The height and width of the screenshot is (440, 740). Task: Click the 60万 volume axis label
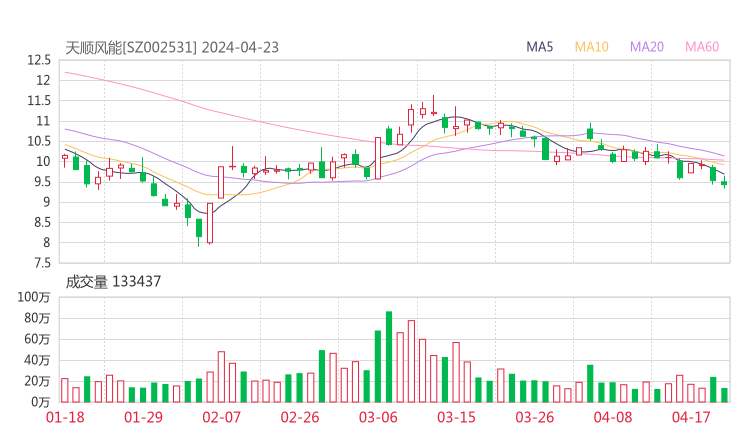click(37, 339)
